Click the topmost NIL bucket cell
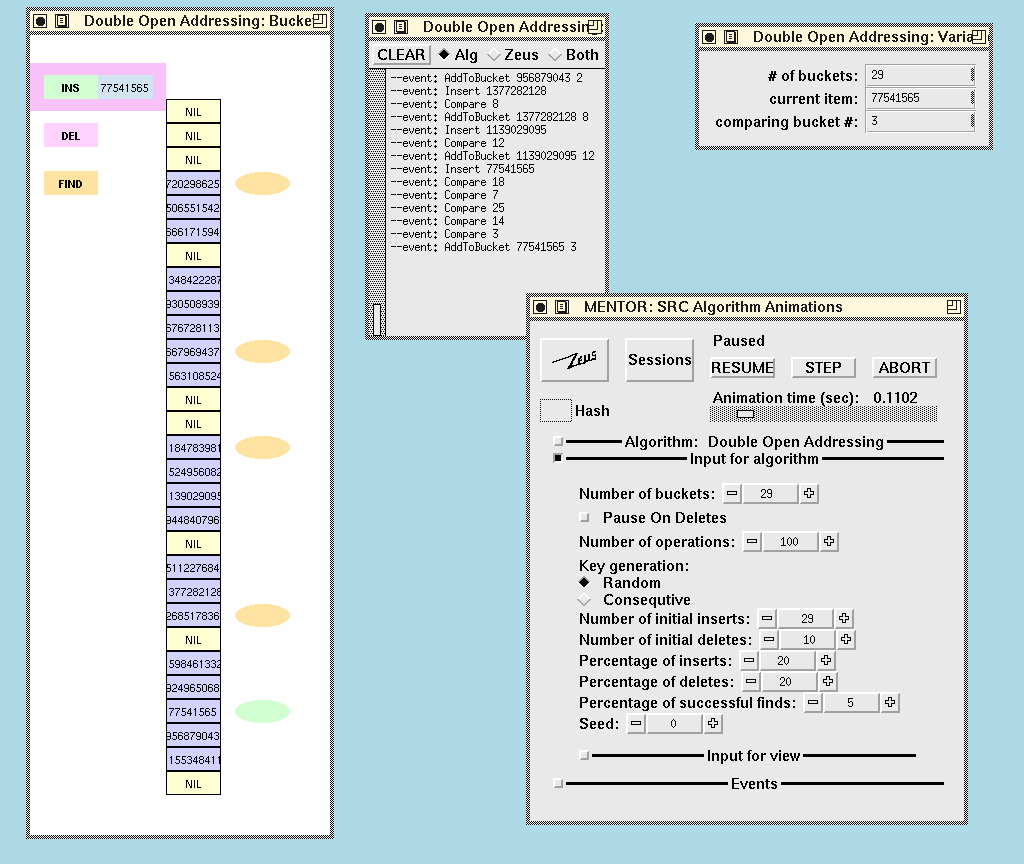Image resolution: width=1024 pixels, height=864 pixels. [193, 112]
